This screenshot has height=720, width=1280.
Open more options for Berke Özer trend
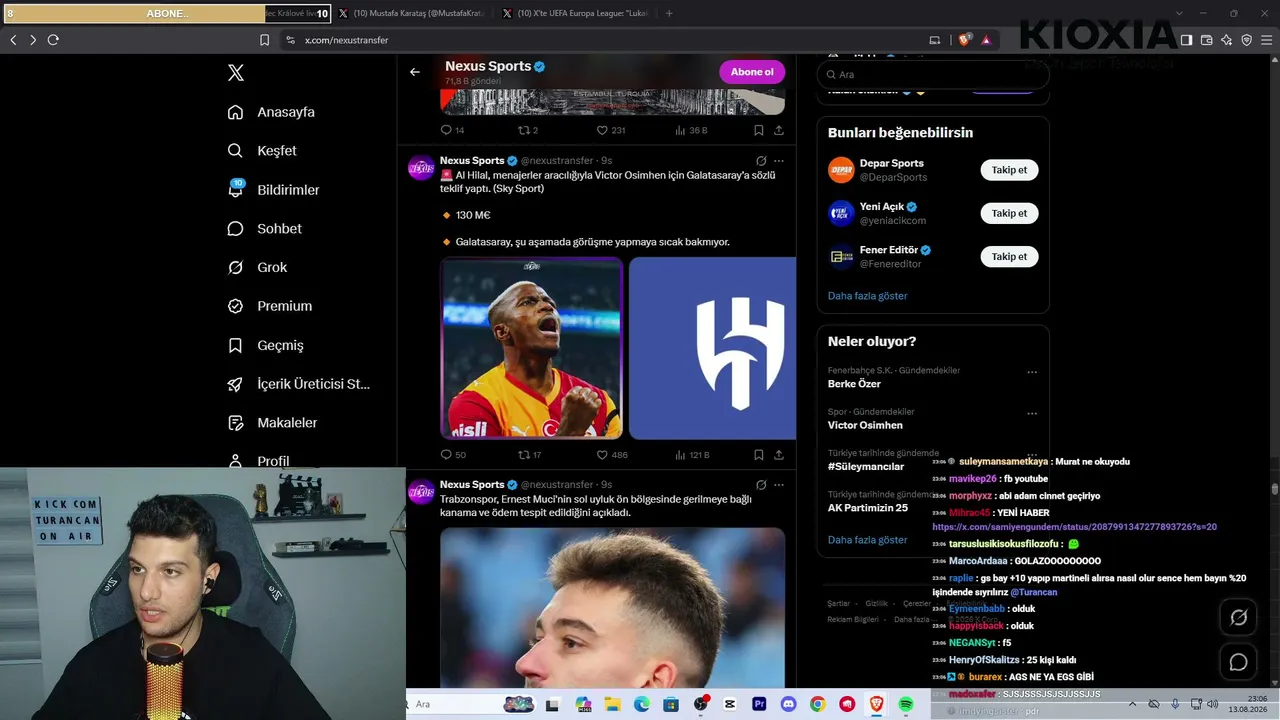(x=1032, y=372)
